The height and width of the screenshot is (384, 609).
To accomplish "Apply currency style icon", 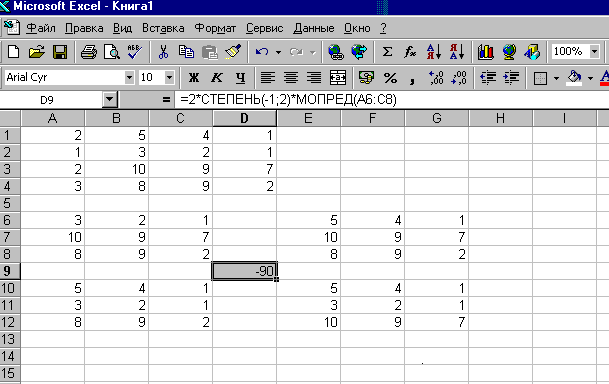I will tap(366, 78).
